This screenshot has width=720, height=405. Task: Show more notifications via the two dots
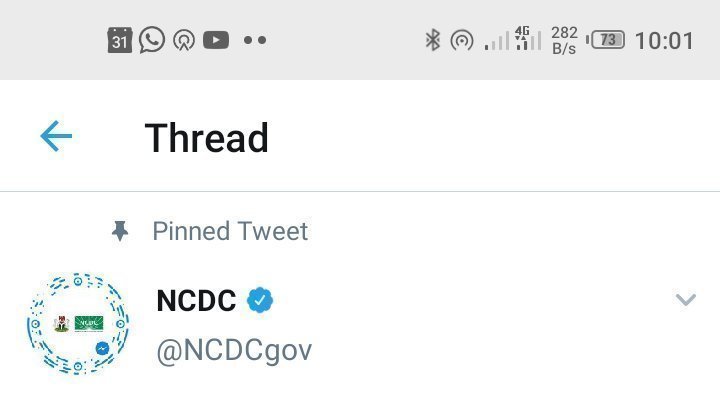pyautogui.click(x=255, y=41)
